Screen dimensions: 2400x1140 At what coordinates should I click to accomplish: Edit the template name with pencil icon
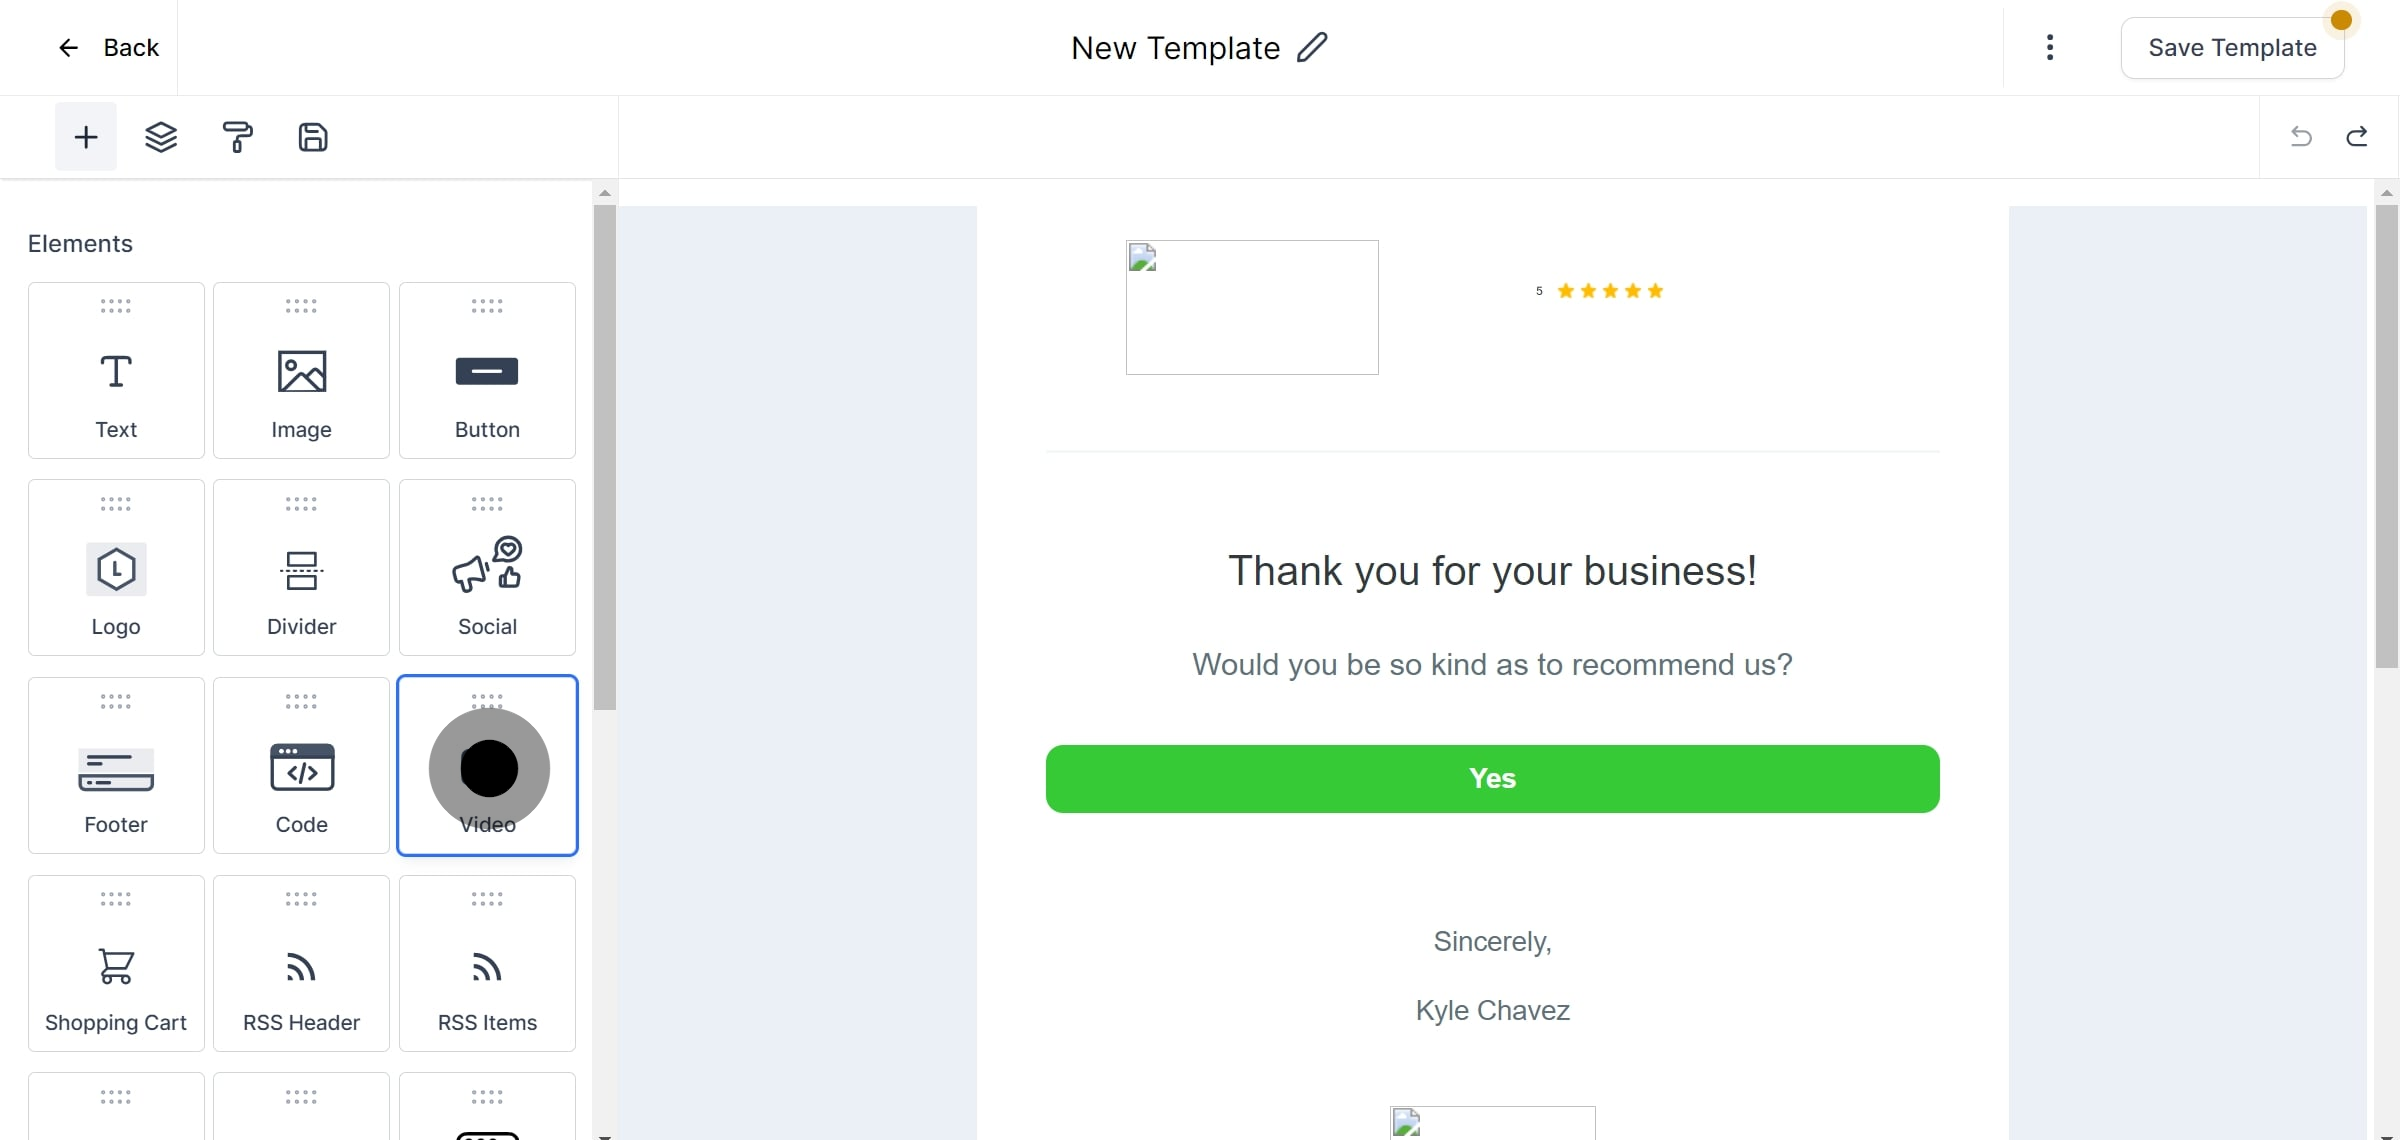pyautogui.click(x=1312, y=47)
